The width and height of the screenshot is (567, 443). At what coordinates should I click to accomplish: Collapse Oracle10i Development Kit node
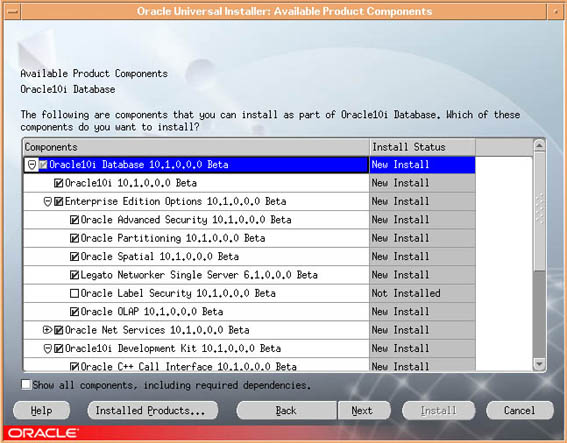tap(47, 349)
